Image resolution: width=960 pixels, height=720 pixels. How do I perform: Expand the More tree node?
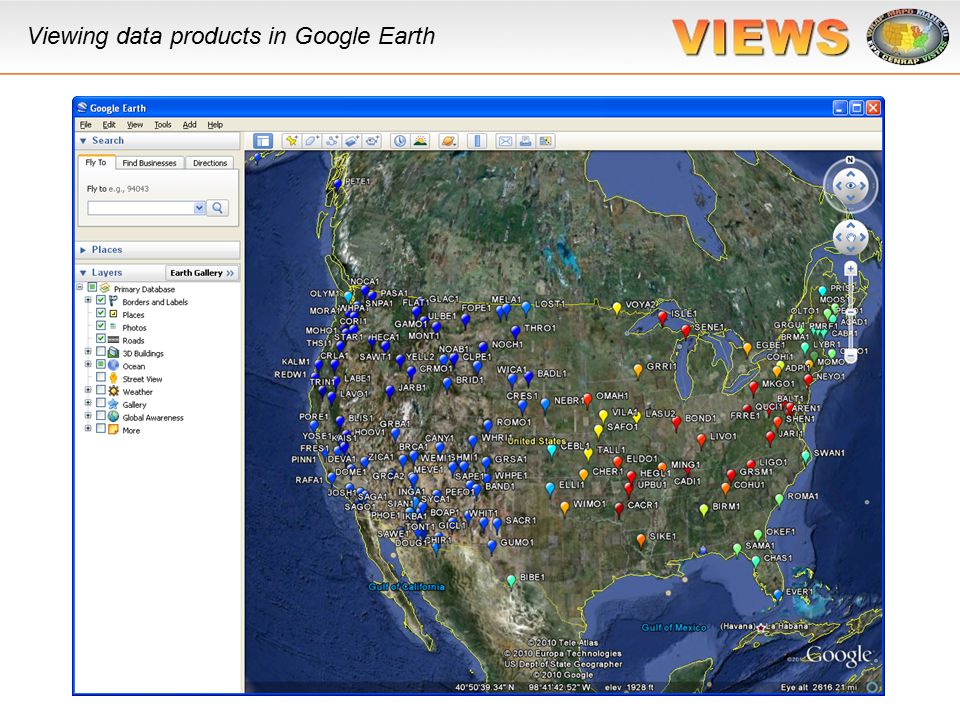(88, 429)
